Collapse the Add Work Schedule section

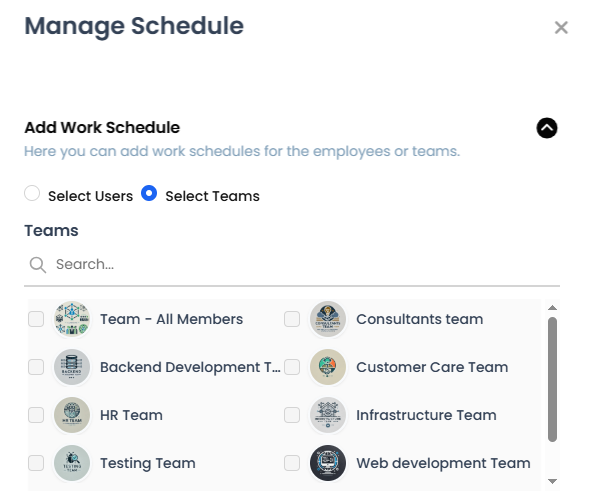(547, 128)
